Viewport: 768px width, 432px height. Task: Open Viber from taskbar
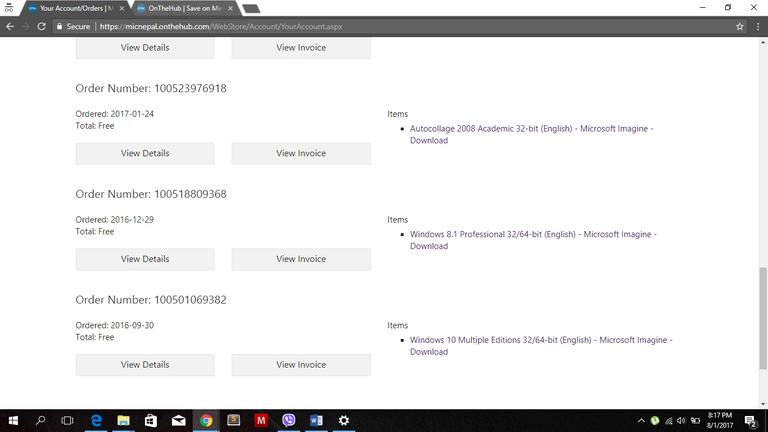[288, 421]
